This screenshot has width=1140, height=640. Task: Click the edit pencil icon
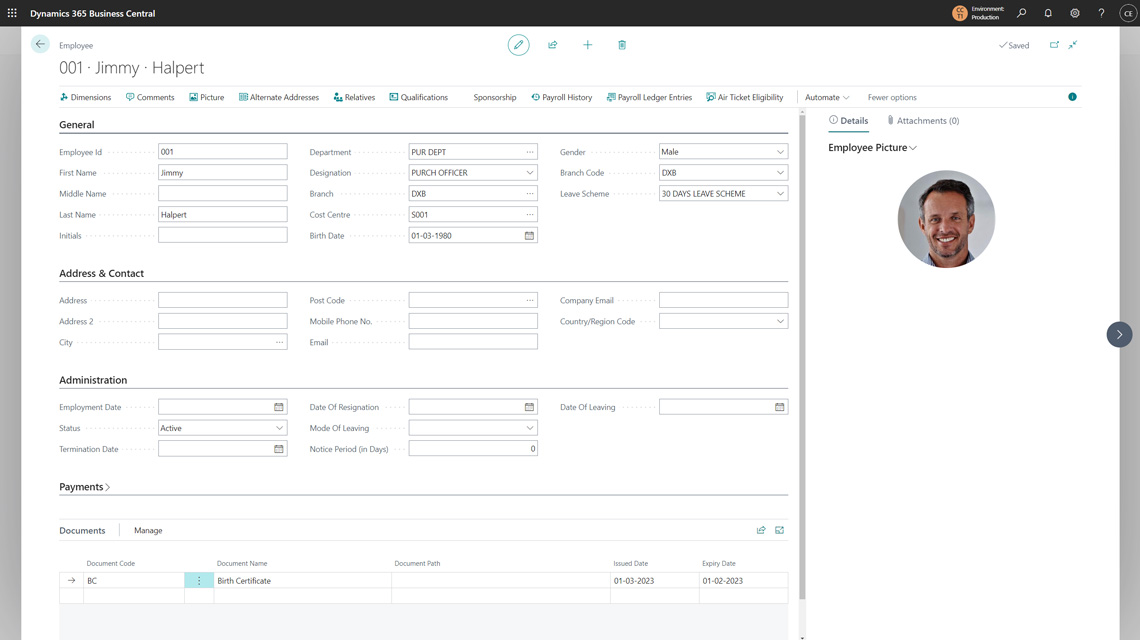click(x=518, y=45)
